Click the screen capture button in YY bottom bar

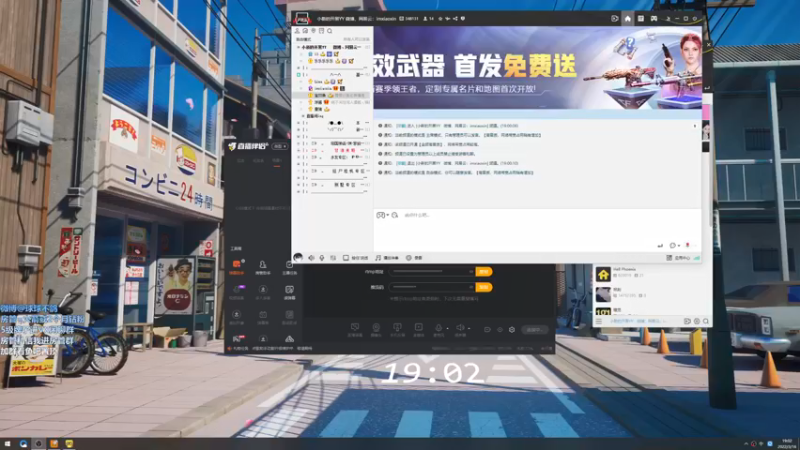(356, 258)
